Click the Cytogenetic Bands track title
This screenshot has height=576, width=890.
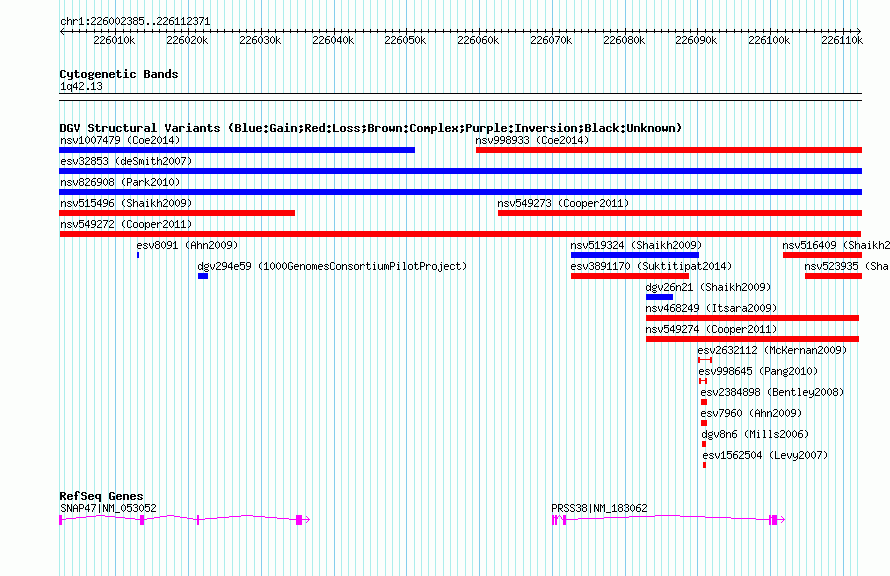119,74
